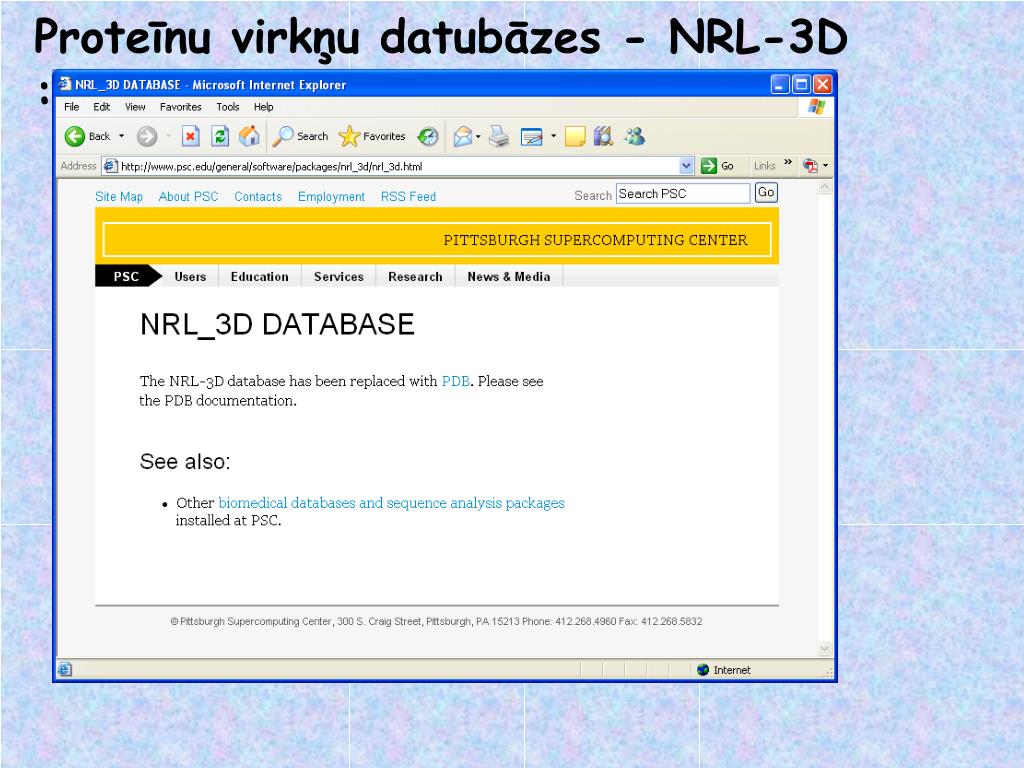Expand the Back button history dropdown
This screenshot has width=1024, height=768.
pos(121,136)
